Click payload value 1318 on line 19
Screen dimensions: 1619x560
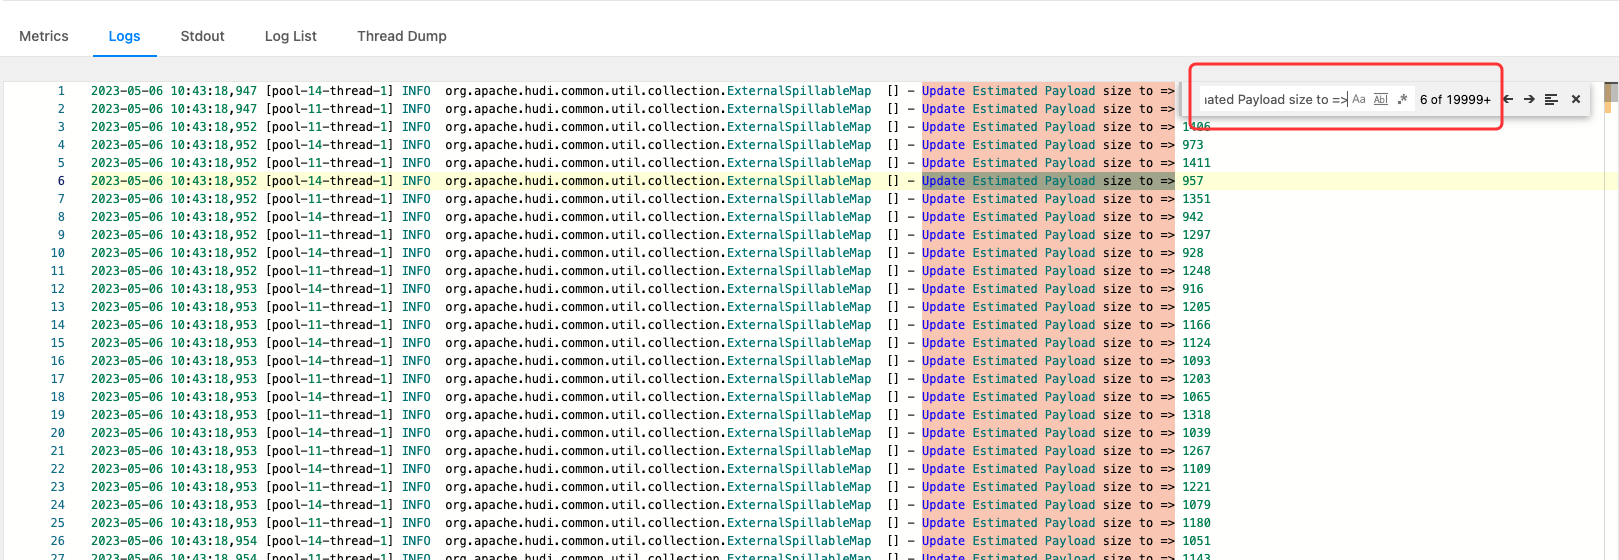(1196, 415)
